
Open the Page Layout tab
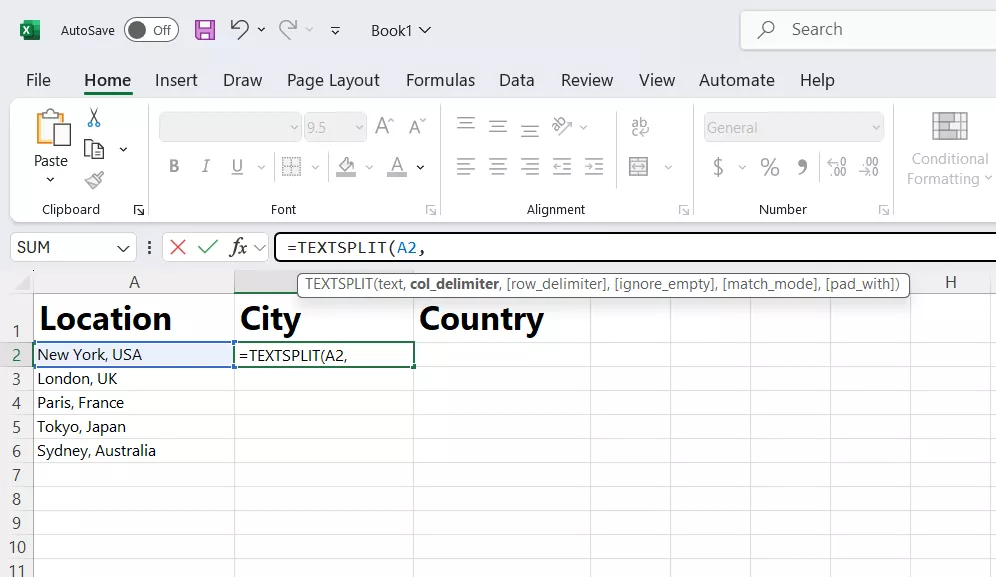point(333,80)
